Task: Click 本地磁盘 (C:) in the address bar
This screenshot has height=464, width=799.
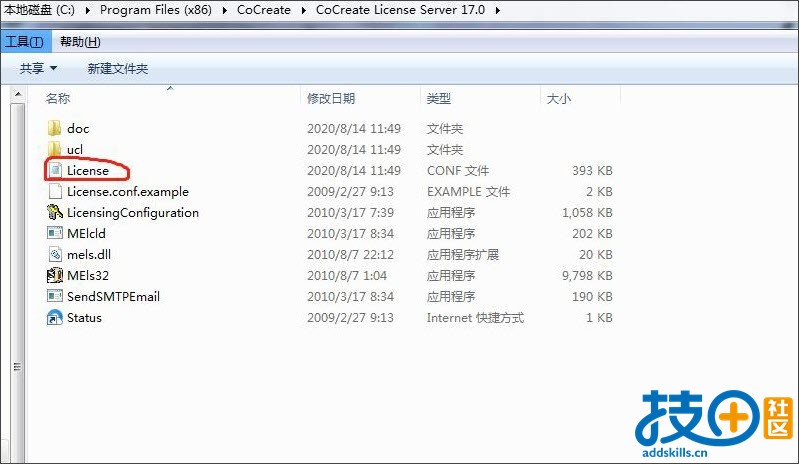Action: (40, 10)
